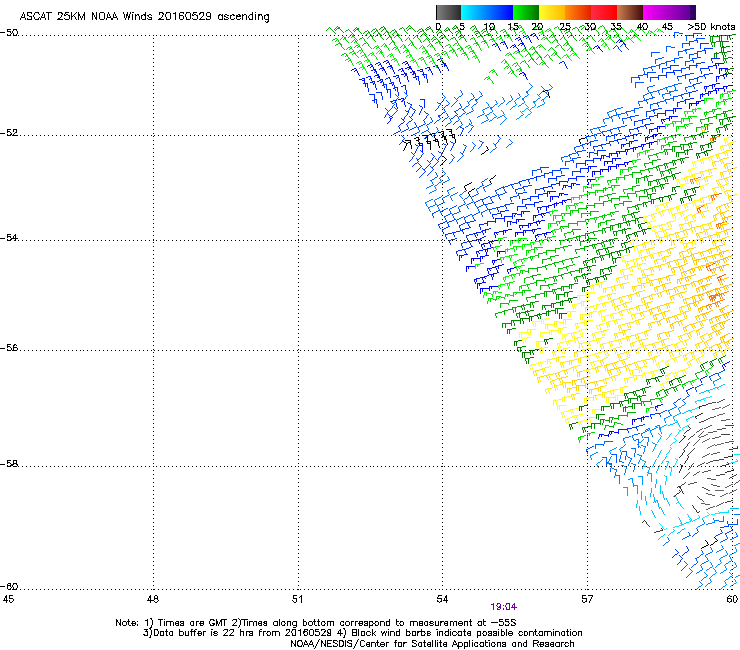
Task: Click the note line starting "Note: 1) Times are GMT"
Action: (x=316, y=623)
